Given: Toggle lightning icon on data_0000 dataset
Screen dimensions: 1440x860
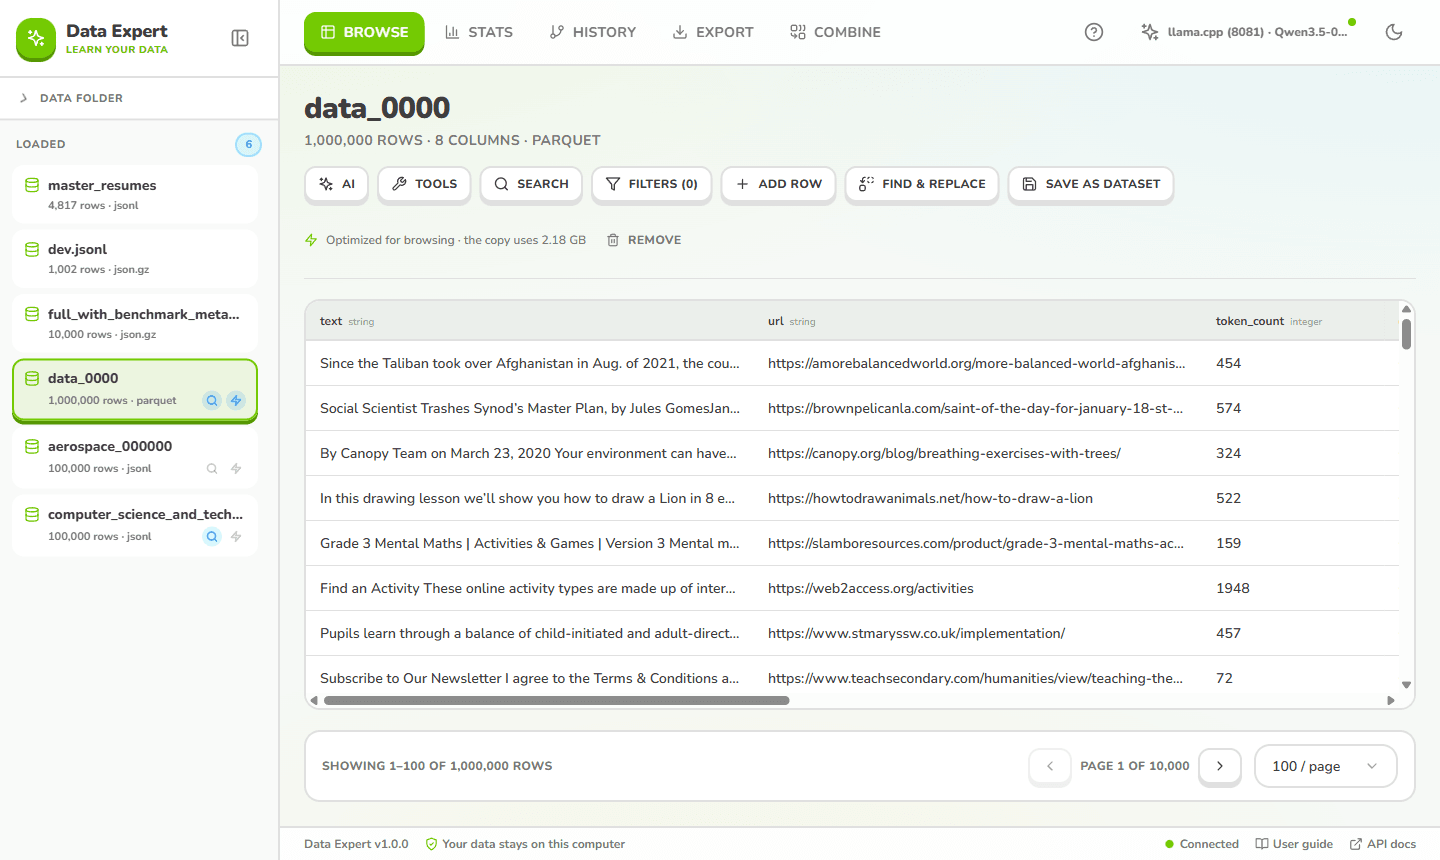Looking at the screenshot, I should [x=236, y=400].
